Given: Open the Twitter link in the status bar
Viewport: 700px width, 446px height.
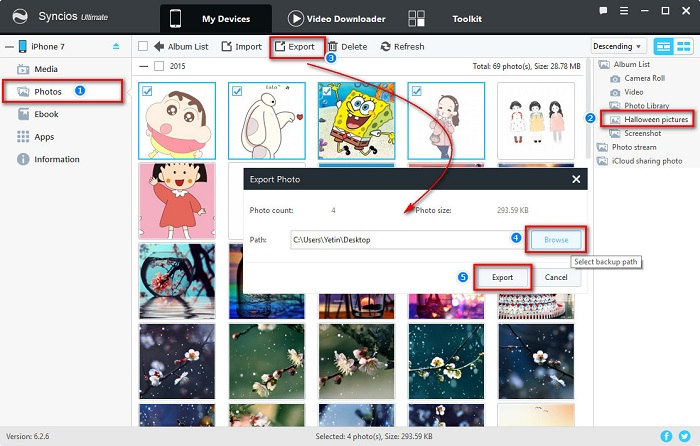Looking at the screenshot, I should coord(684,436).
